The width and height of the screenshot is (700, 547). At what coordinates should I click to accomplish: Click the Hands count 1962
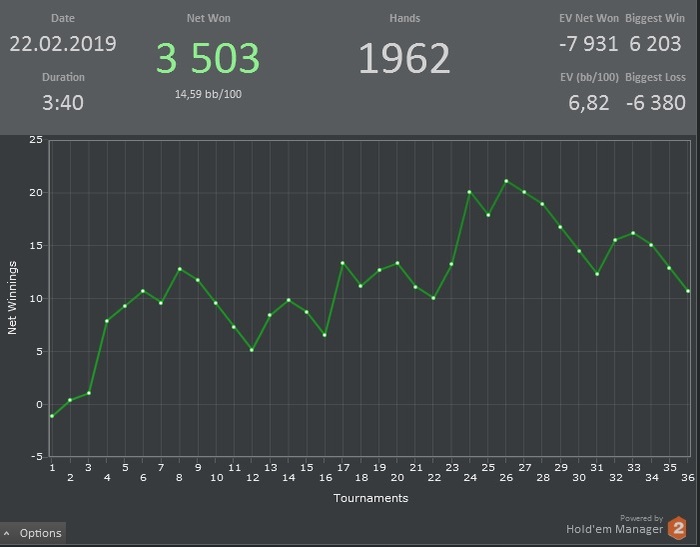coord(404,58)
